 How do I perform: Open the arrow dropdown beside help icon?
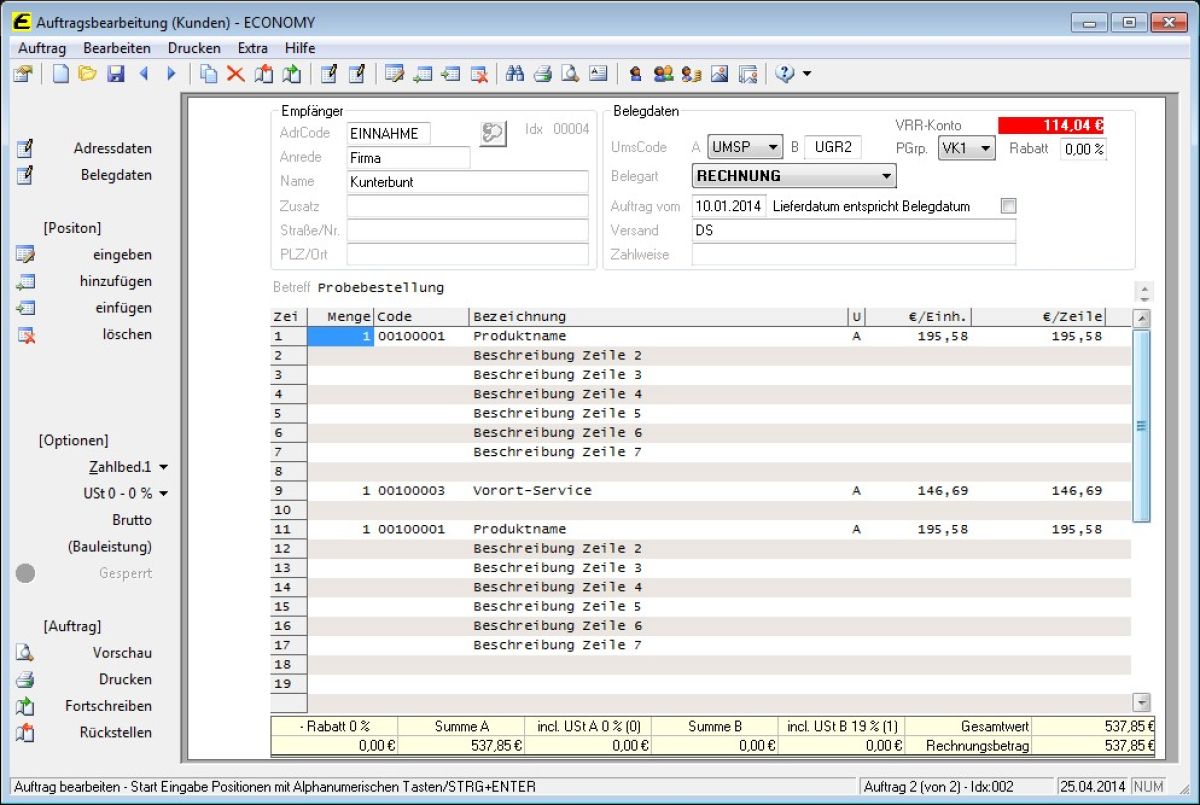(x=807, y=74)
